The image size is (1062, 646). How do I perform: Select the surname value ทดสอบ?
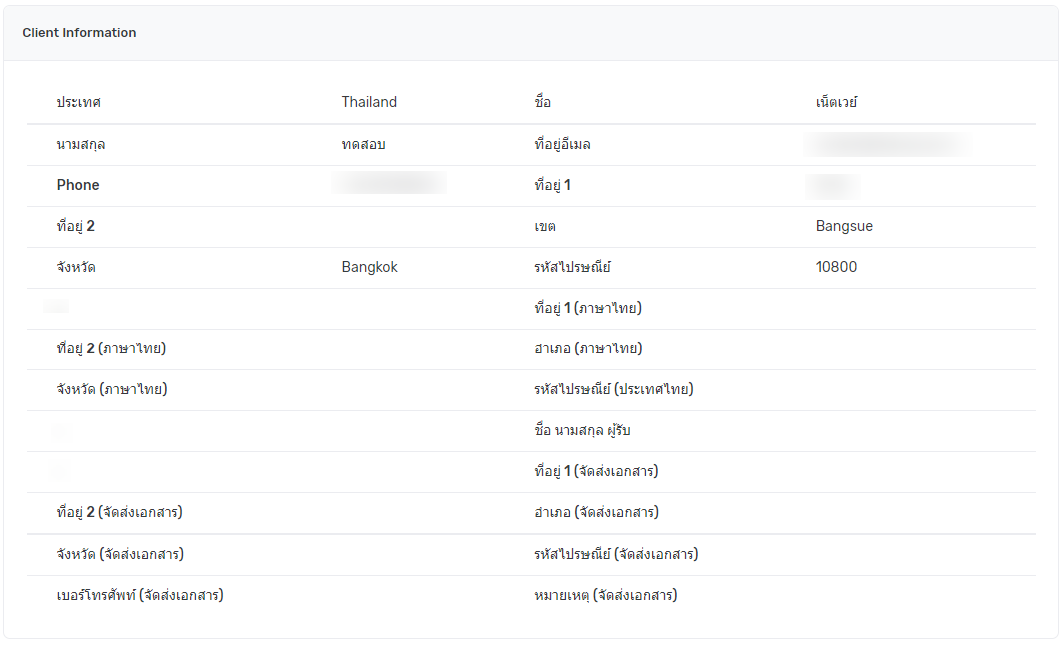point(363,144)
